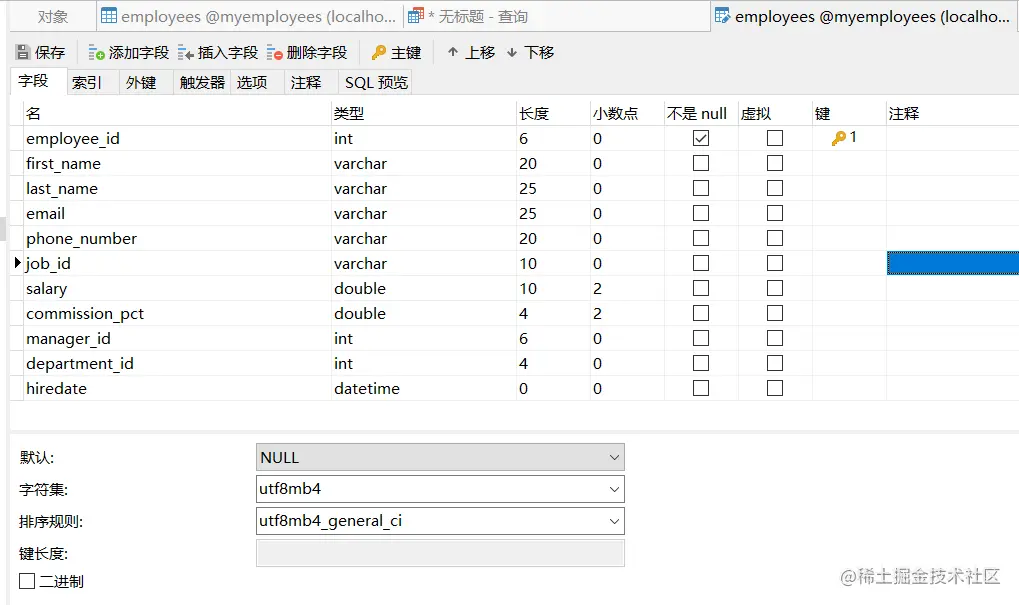Open the SQL Preview (SQL 预览) tab

pos(376,83)
